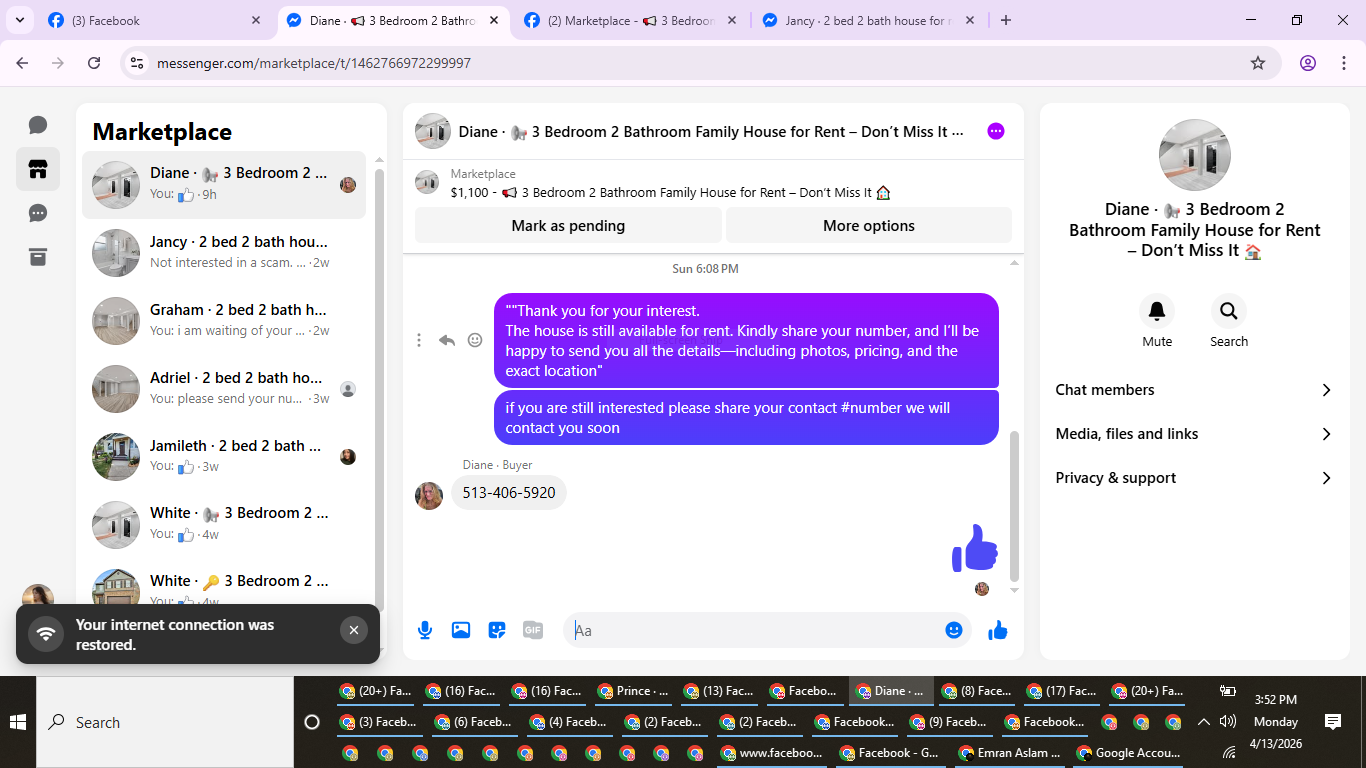1366x768 pixels.
Task: View site information icon in address bar
Action: 138,63
